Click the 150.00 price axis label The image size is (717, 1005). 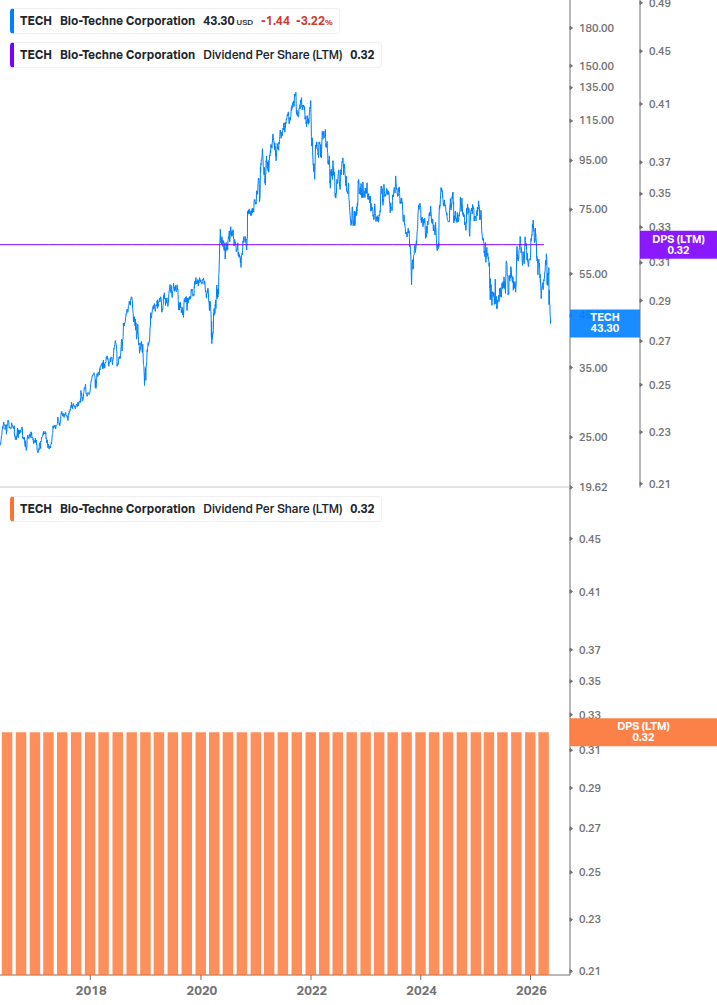[x=597, y=66]
